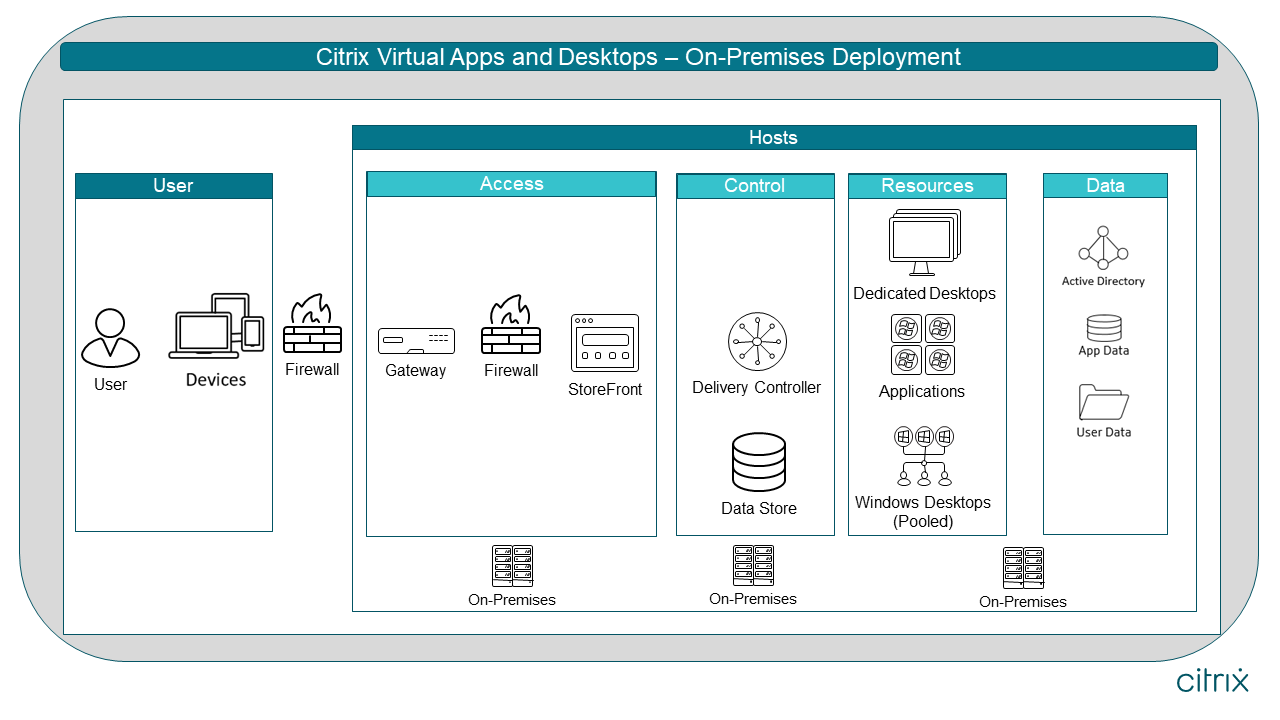Click the 'Delivery Controller' label
Image resolution: width=1280 pixels, height=720 pixels.
tap(757, 388)
